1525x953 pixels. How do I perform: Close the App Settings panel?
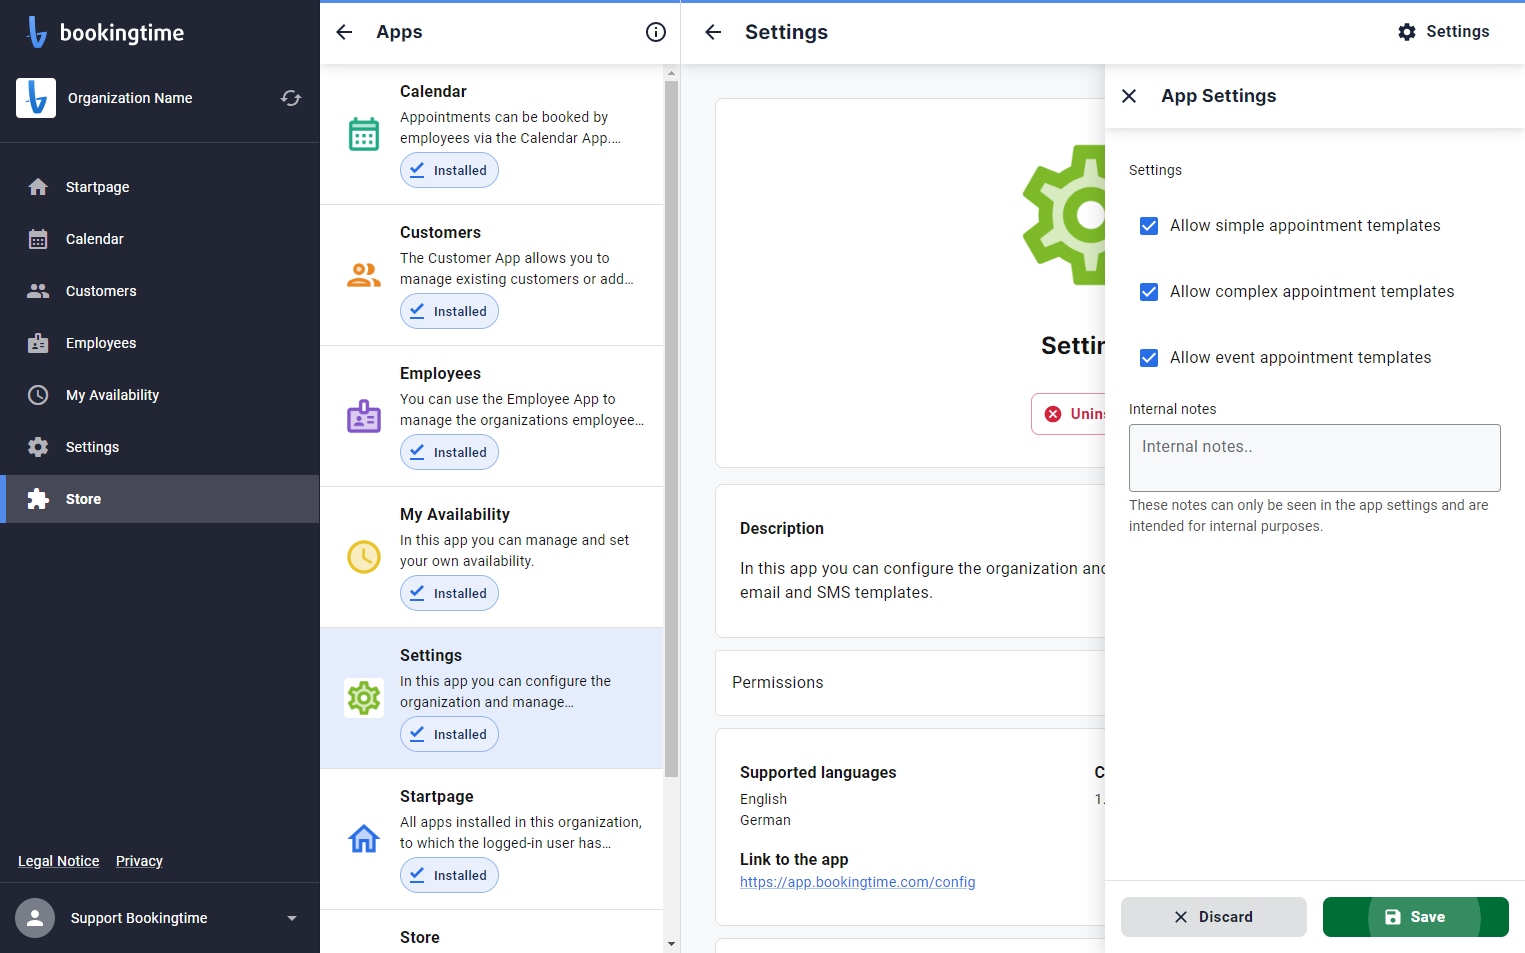[x=1129, y=96]
